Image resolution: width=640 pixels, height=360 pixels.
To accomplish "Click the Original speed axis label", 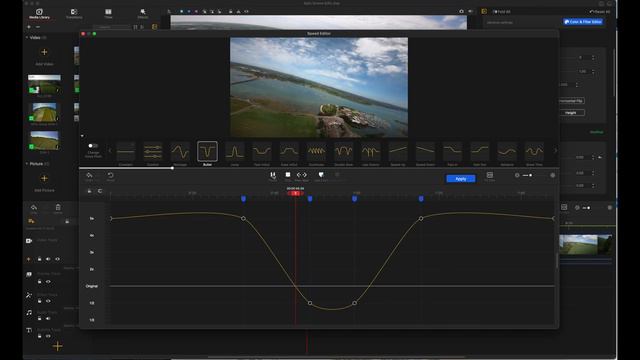I will point(92,286).
